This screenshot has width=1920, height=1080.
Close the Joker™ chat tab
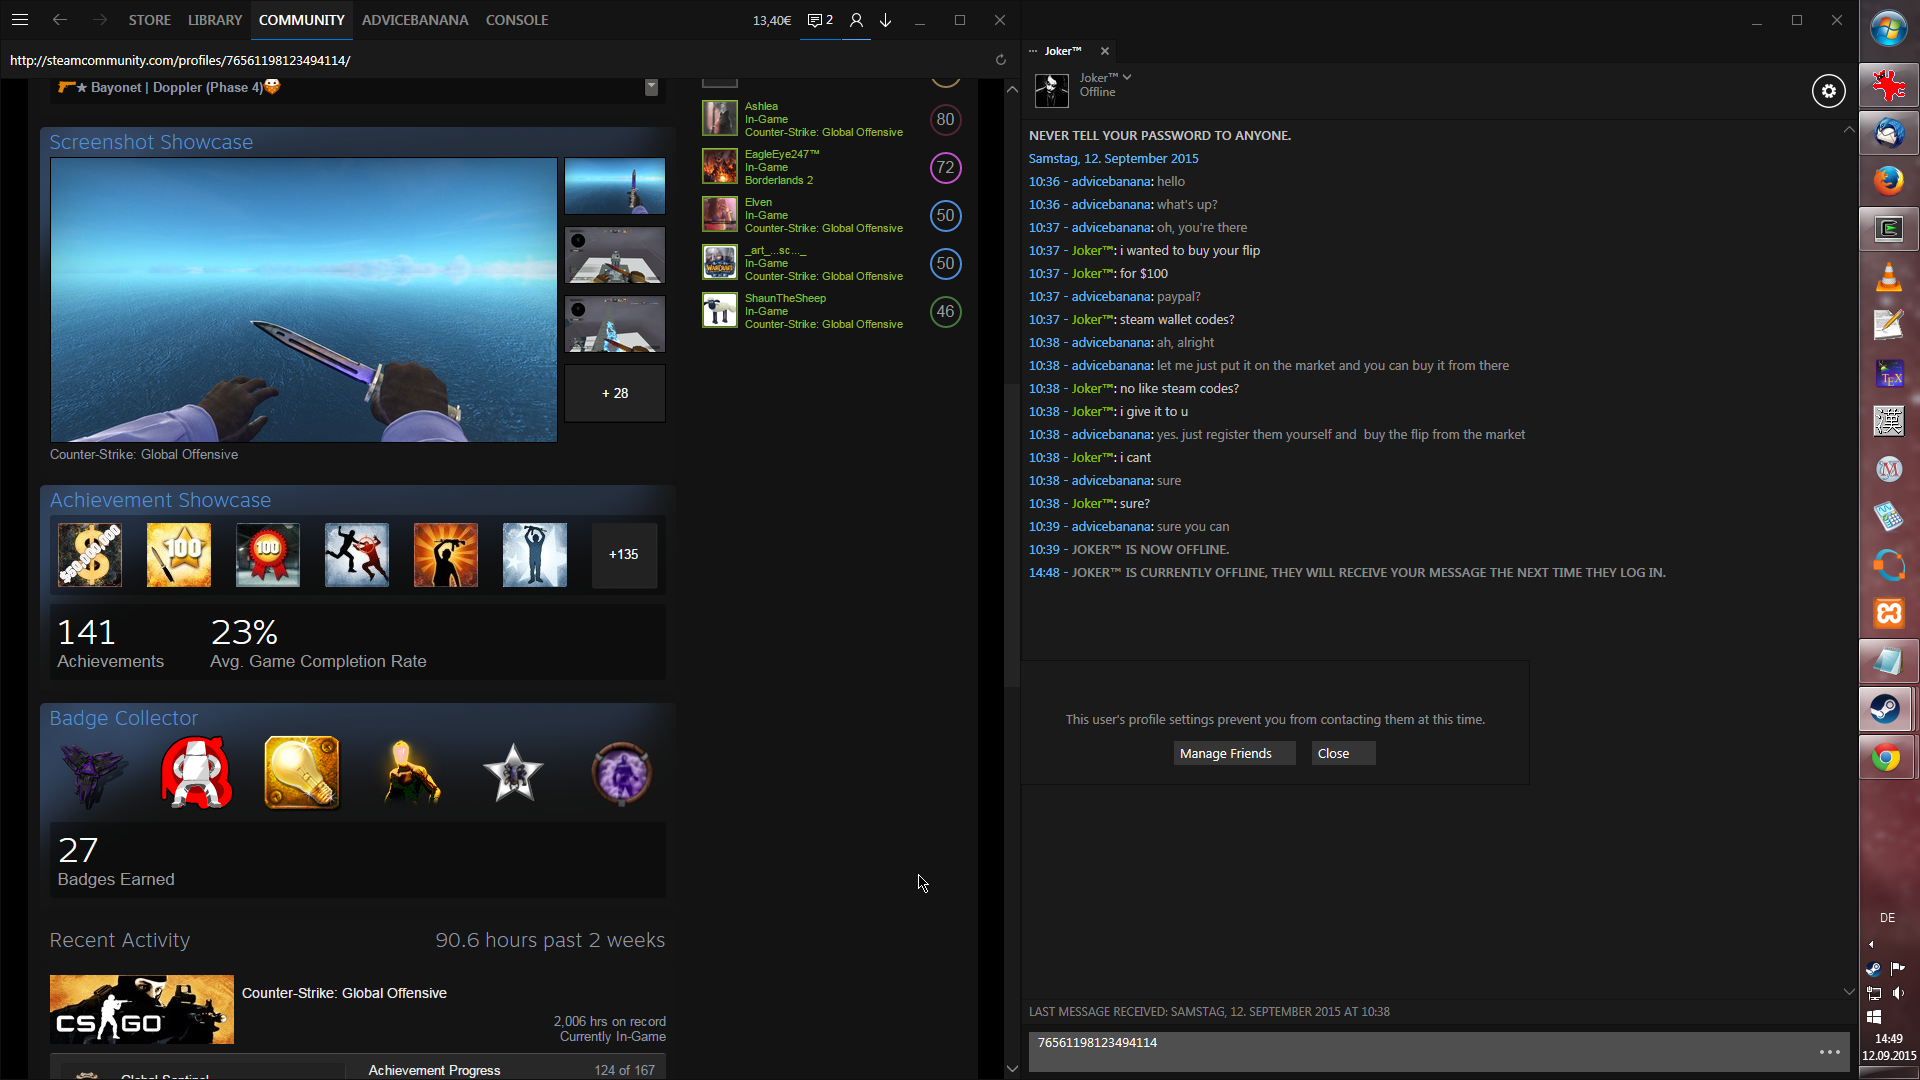pos(1105,51)
